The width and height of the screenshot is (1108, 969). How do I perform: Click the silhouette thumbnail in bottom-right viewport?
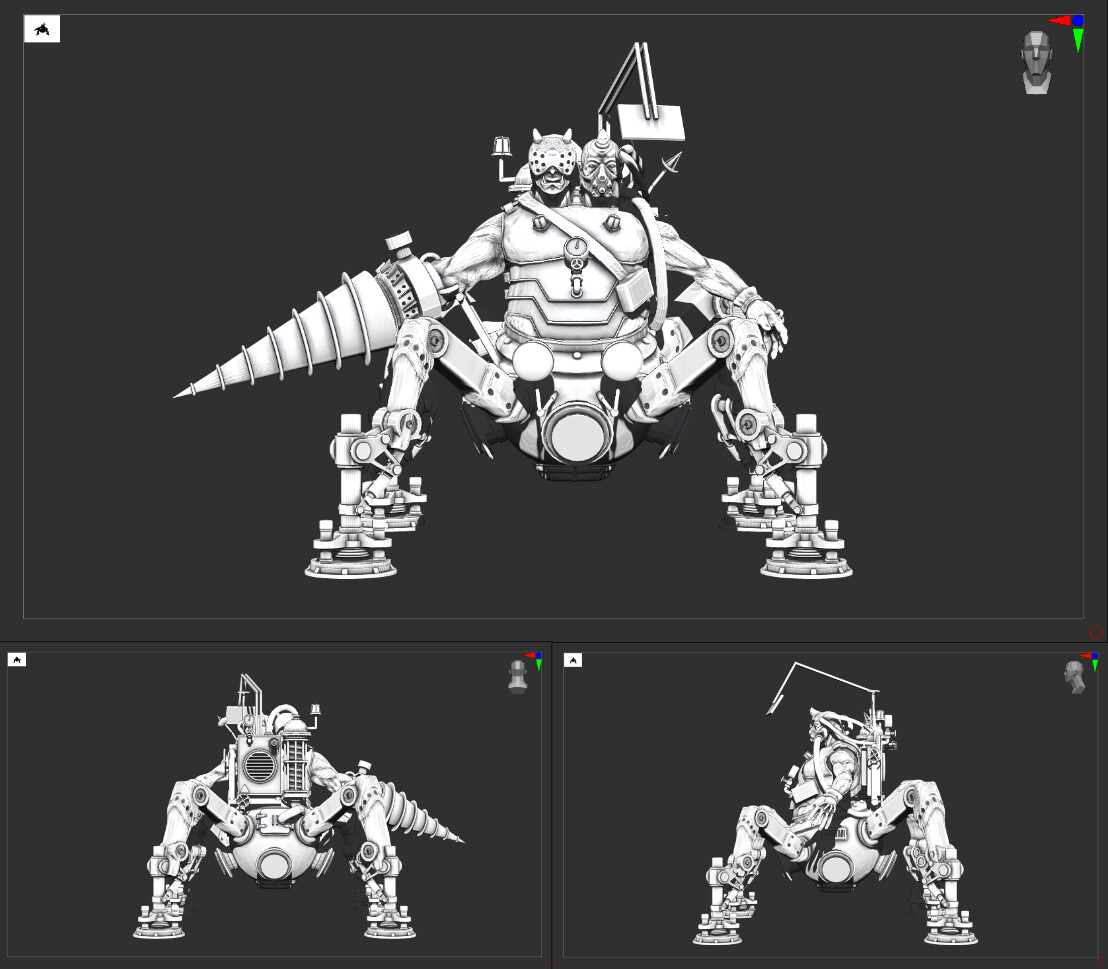573,660
